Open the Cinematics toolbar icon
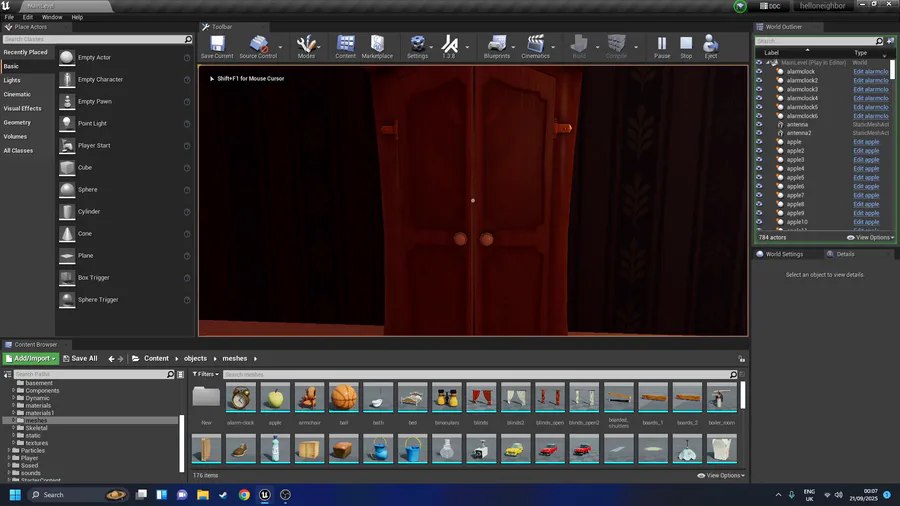 [x=536, y=46]
